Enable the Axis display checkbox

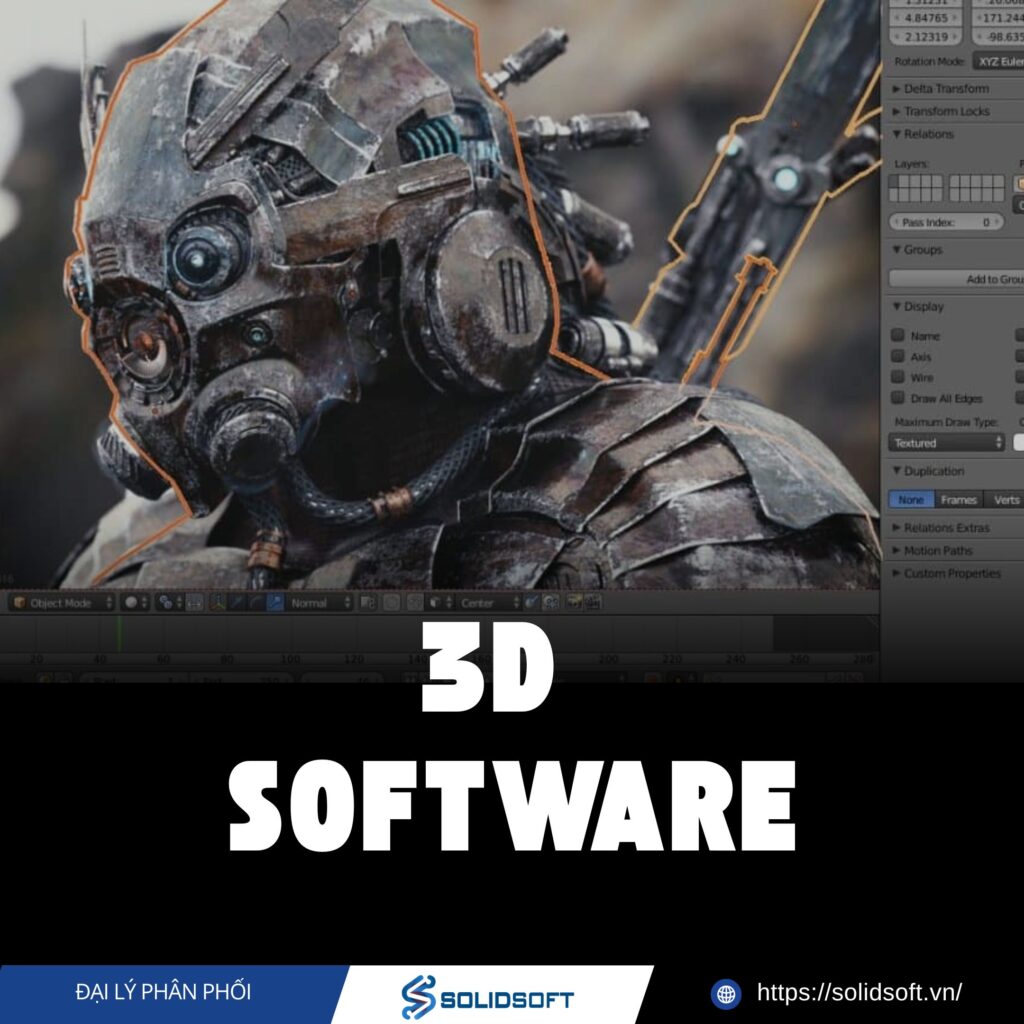(898, 356)
